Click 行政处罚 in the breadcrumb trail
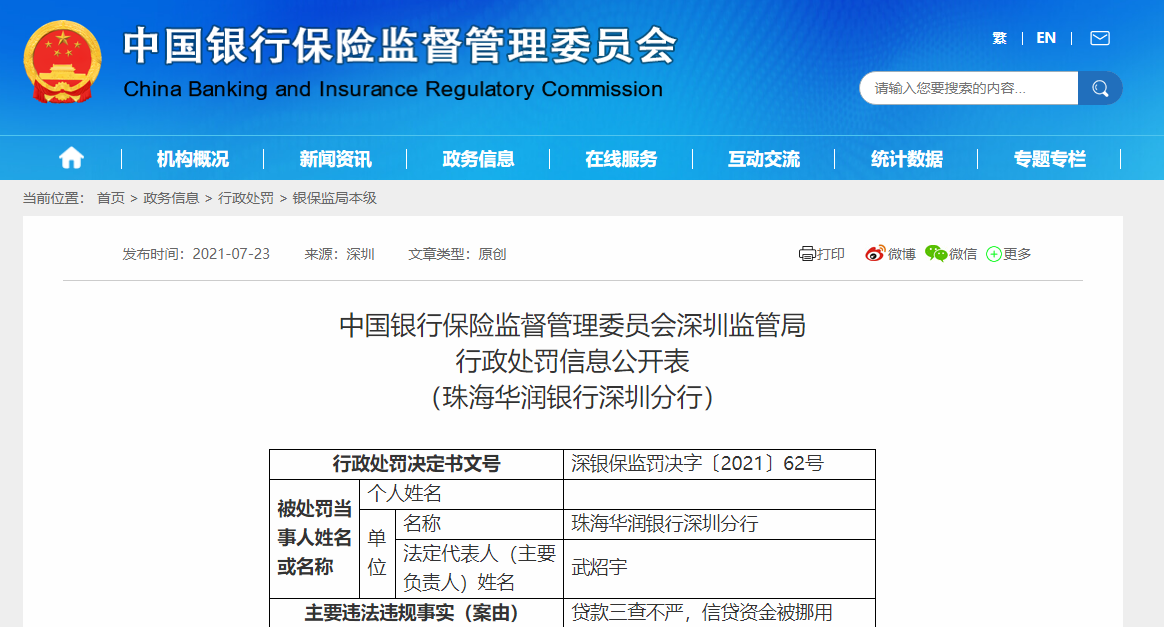The height and width of the screenshot is (627, 1164). pos(246,198)
